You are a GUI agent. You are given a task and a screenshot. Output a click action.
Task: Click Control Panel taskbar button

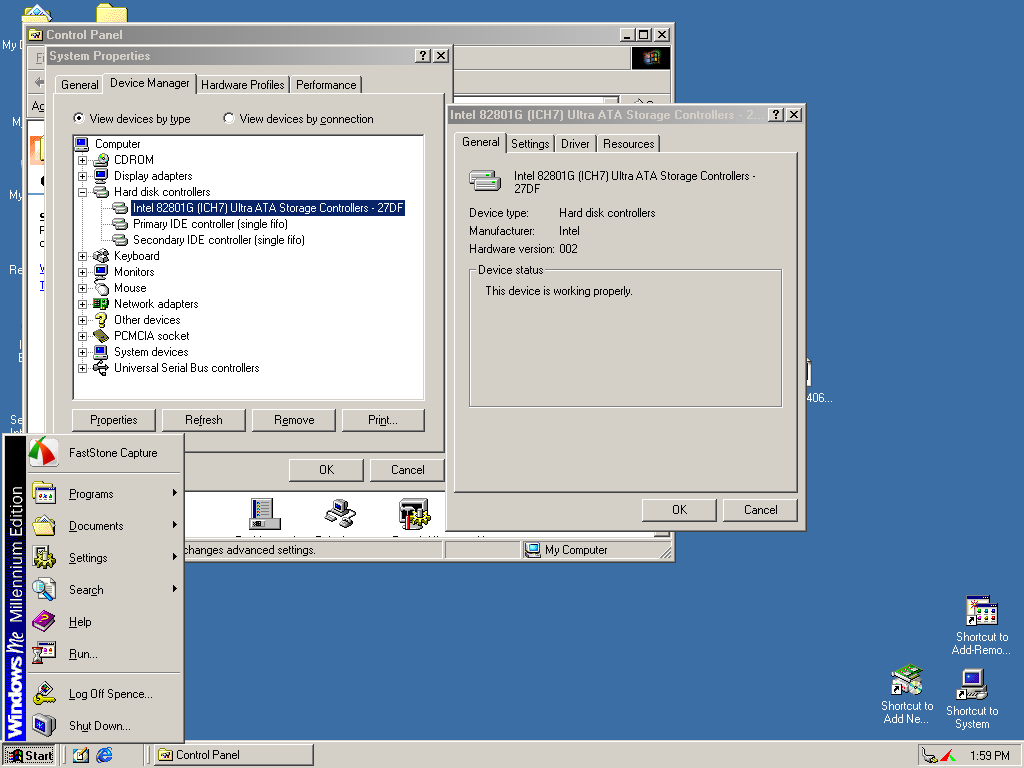point(234,755)
